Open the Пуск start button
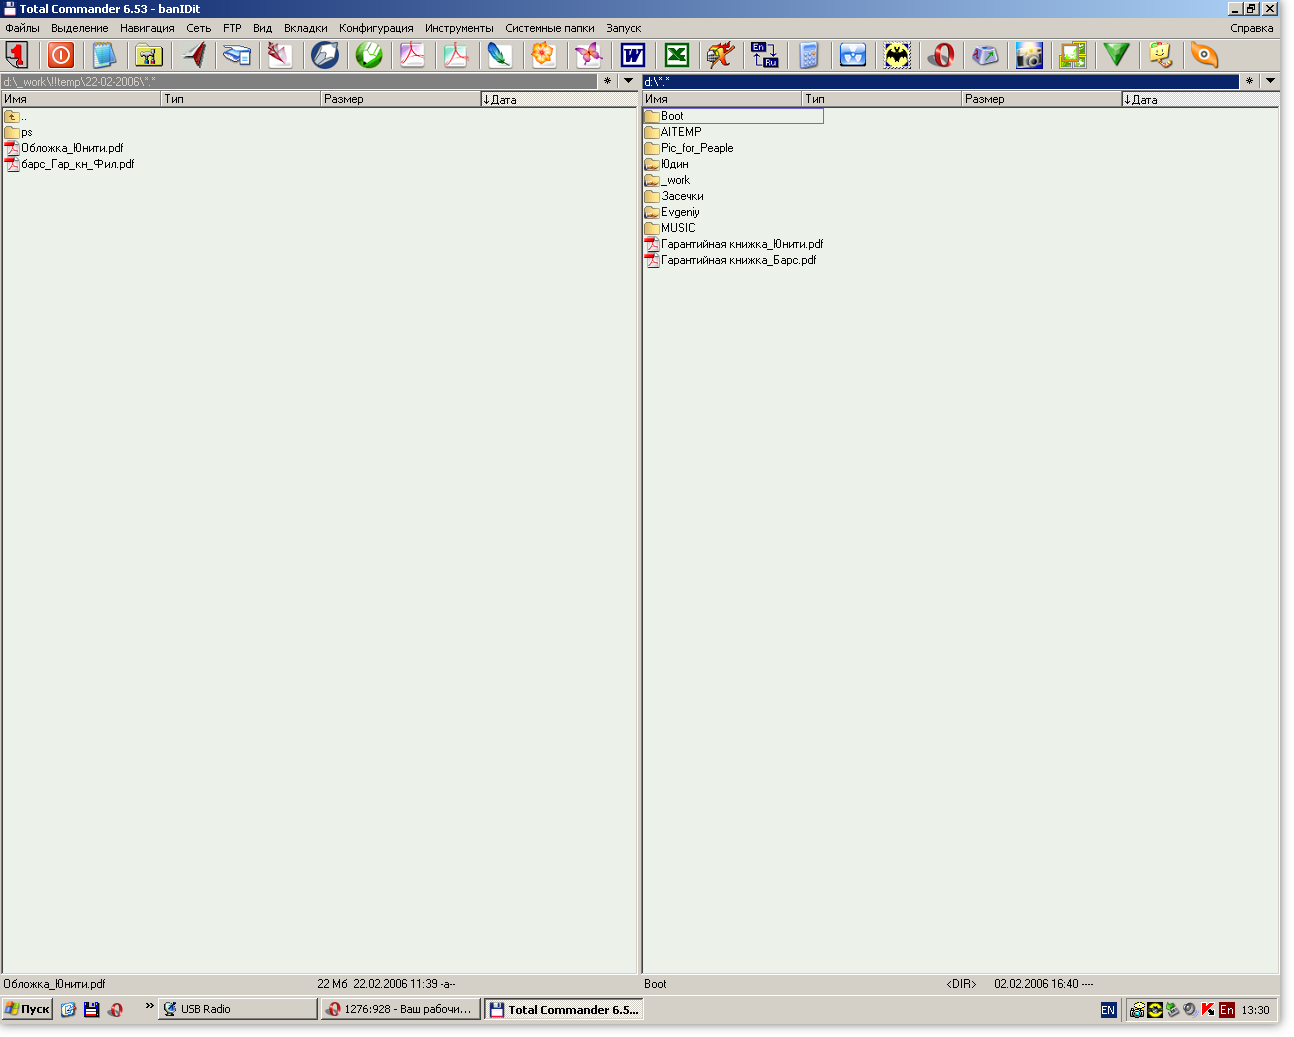The width and height of the screenshot is (1294, 1037). coord(27,1009)
